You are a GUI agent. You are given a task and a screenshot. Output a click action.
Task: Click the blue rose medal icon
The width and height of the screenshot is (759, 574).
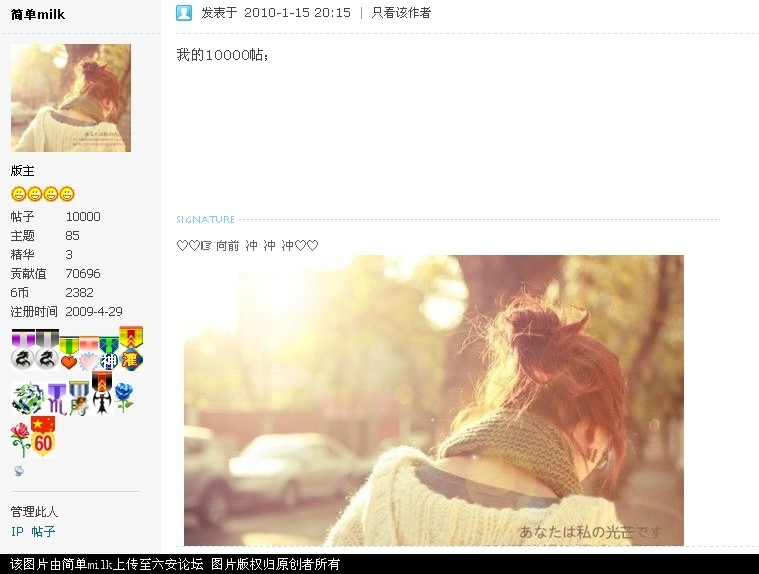pos(123,398)
